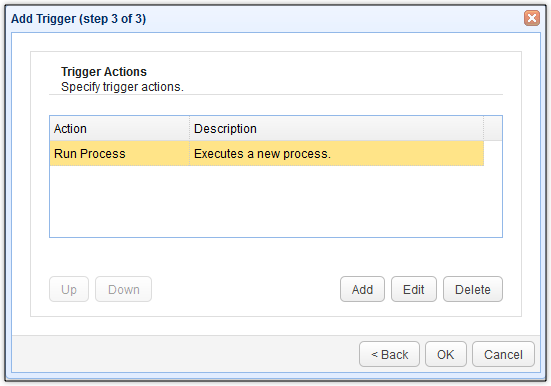Image resolution: width=551 pixels, height=386 pixels.
Task: Move the selected action Up
Action: 69,289
